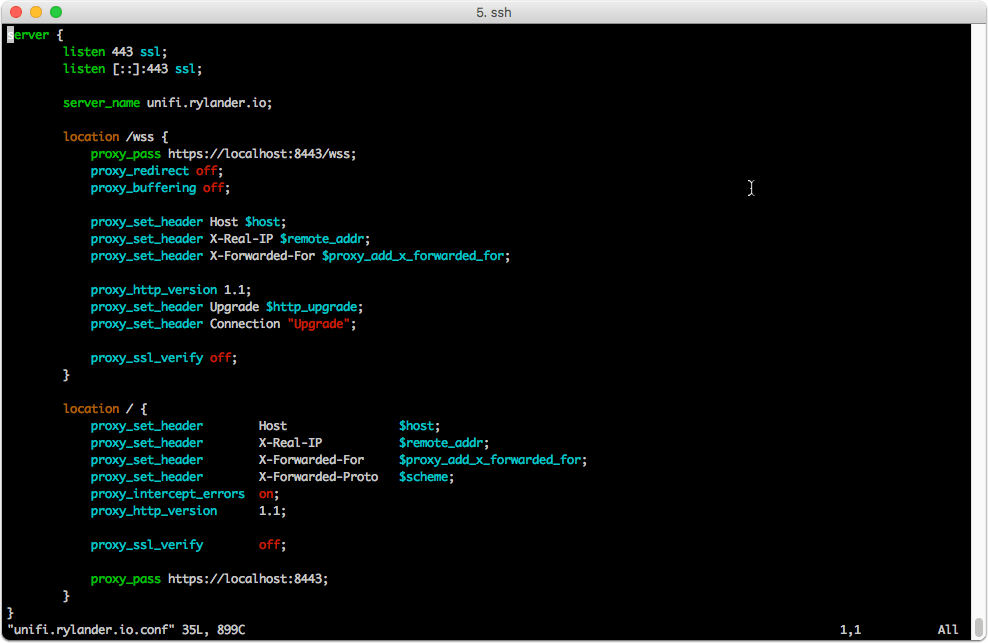The height and width of the screenshot is (643, 988).
Task: Click 'off' value of proxy_buffering
Action: tap(213, 188)
